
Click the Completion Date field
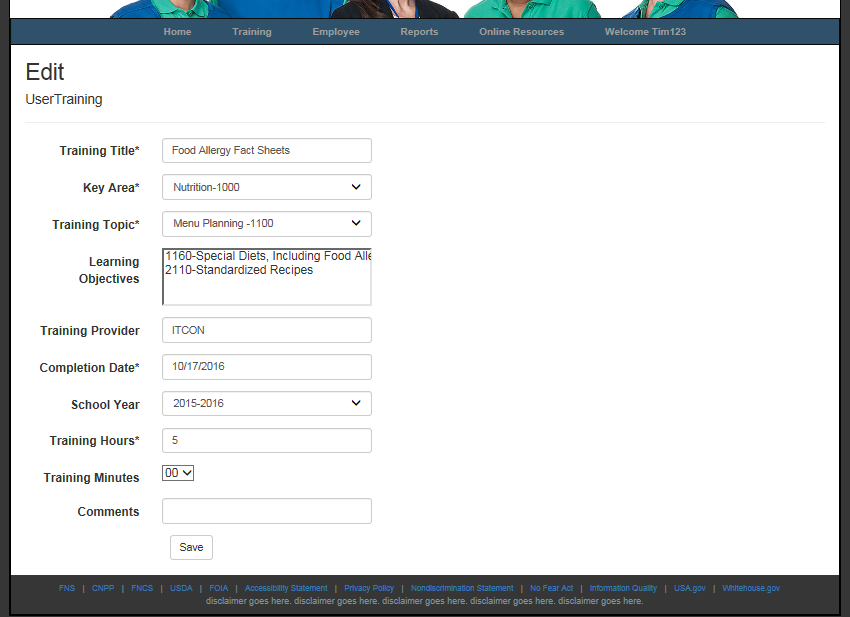coord(267,367)
